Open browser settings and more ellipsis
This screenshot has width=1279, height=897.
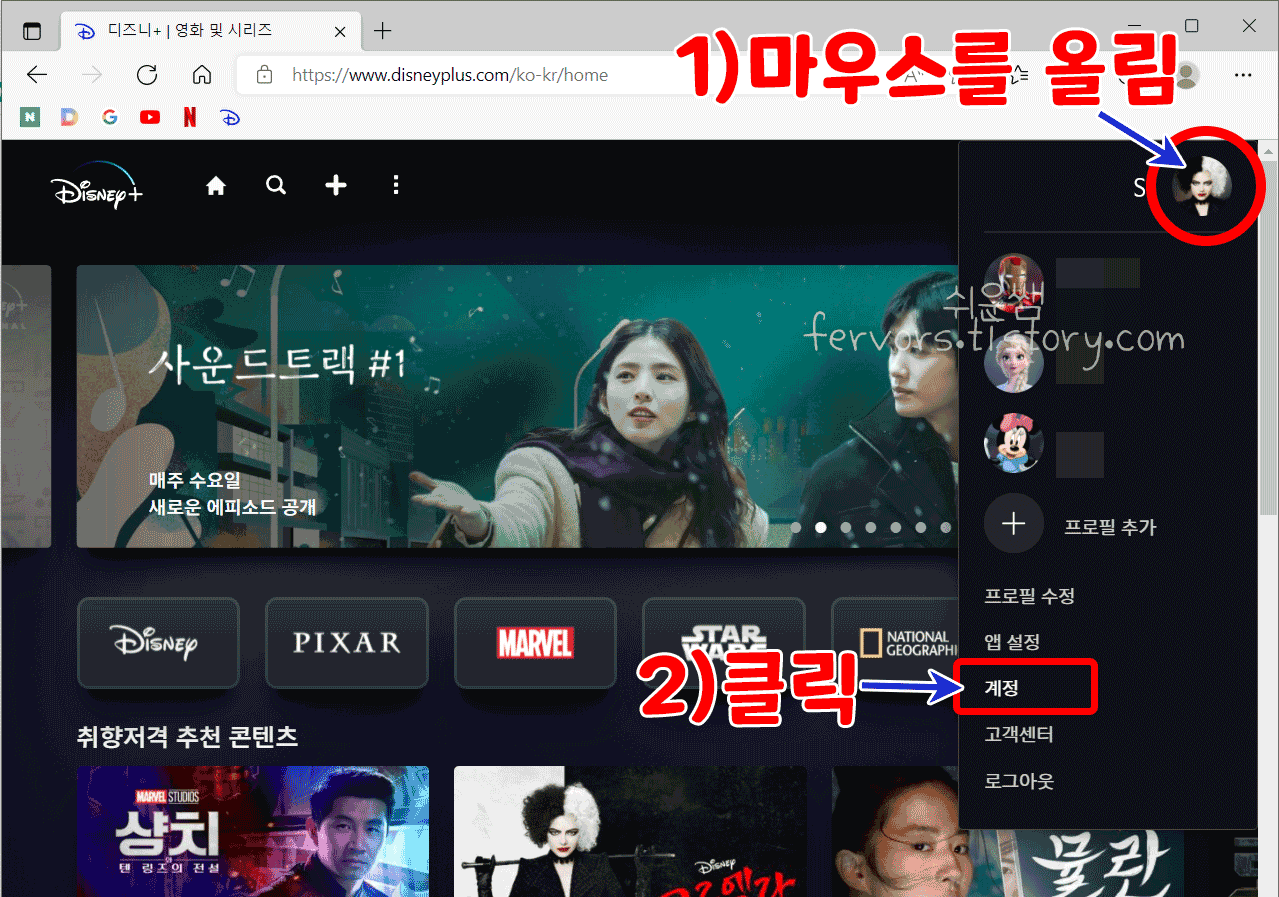click(x=1243, y=75)
